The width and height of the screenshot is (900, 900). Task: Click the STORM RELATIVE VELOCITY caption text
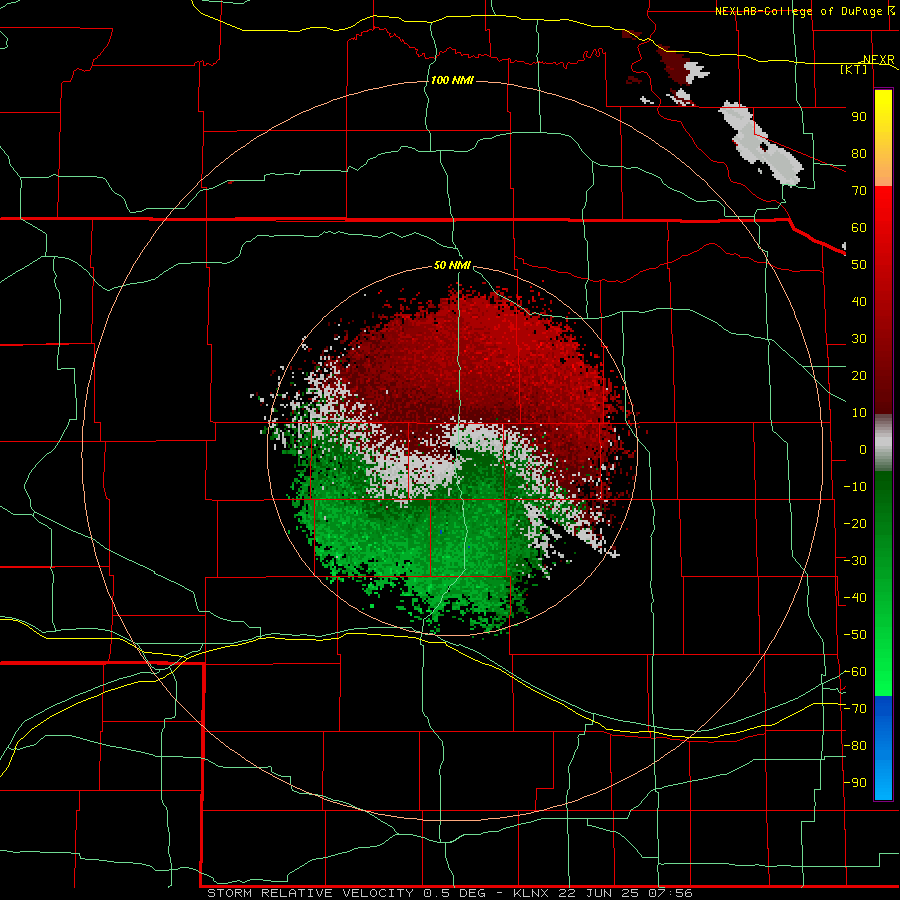coord(313,893)
